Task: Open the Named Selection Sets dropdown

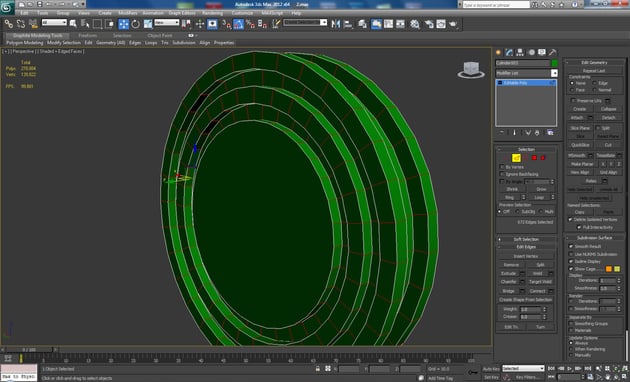Action: [x=305, y=23]
